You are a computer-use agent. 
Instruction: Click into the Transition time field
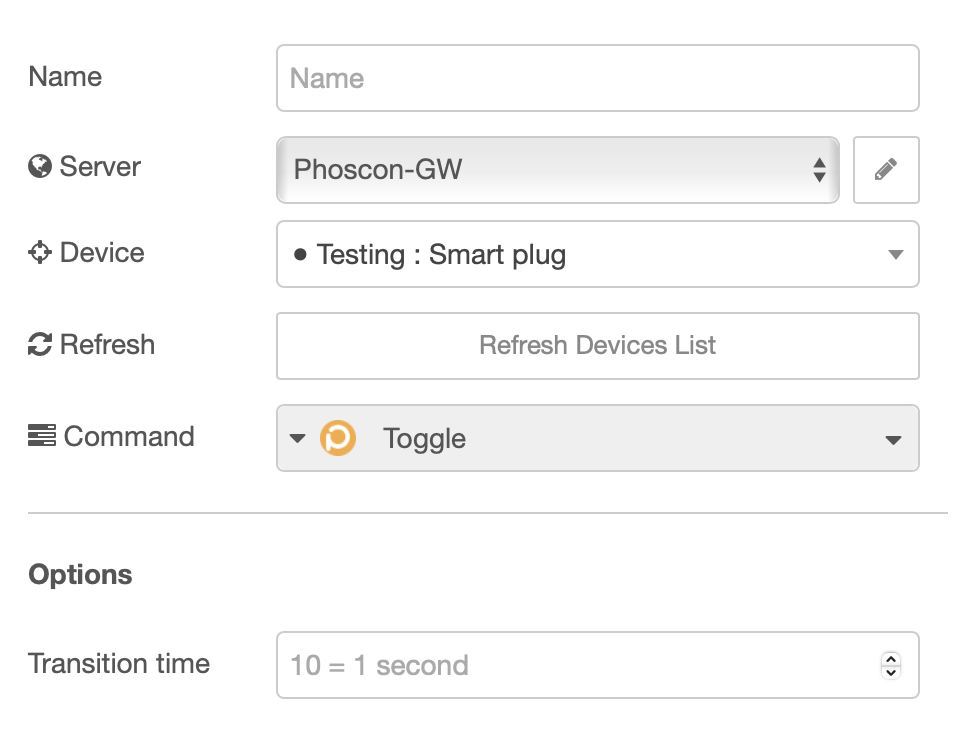(x=570, y=665)
